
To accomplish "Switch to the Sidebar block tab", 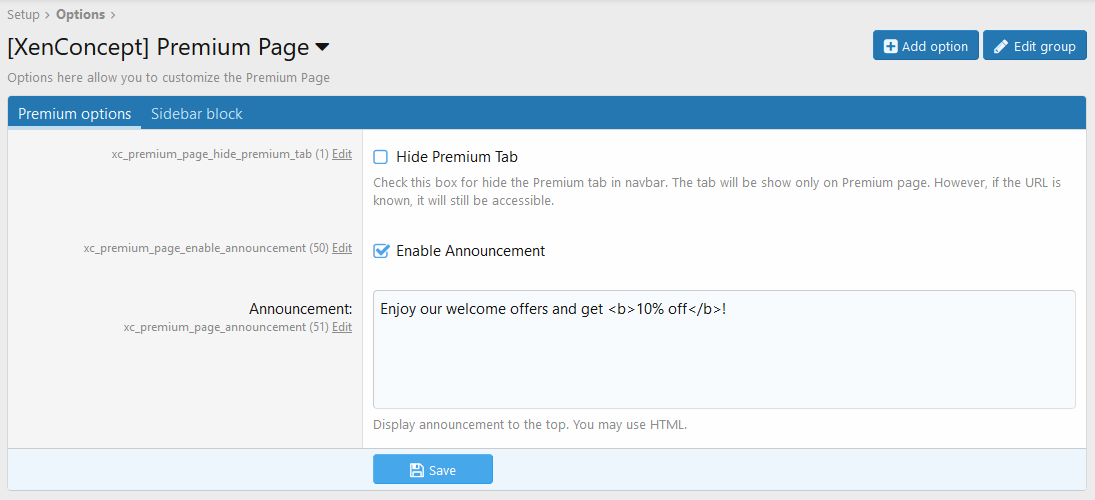I will pos(197,114).
